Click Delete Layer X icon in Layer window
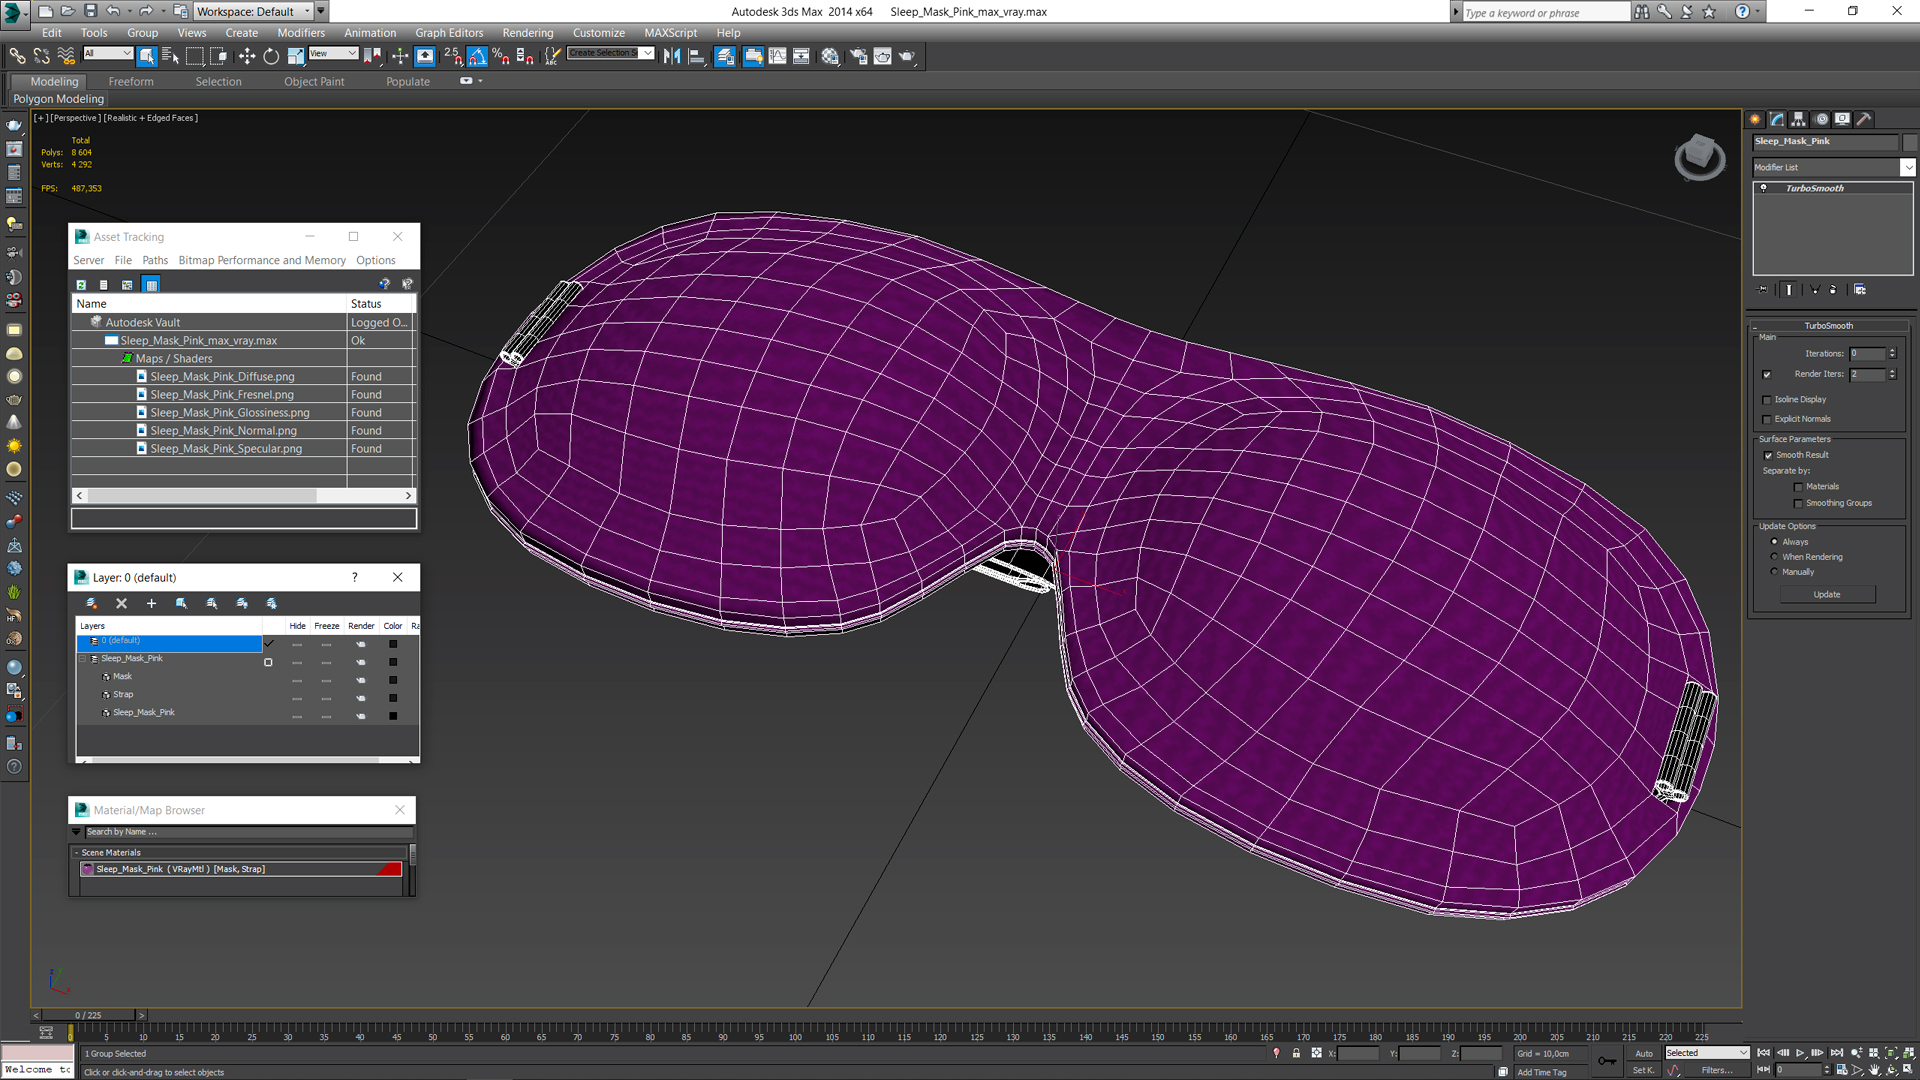The height and width of the screenshot is (1080, 1920). pos(121,603)
